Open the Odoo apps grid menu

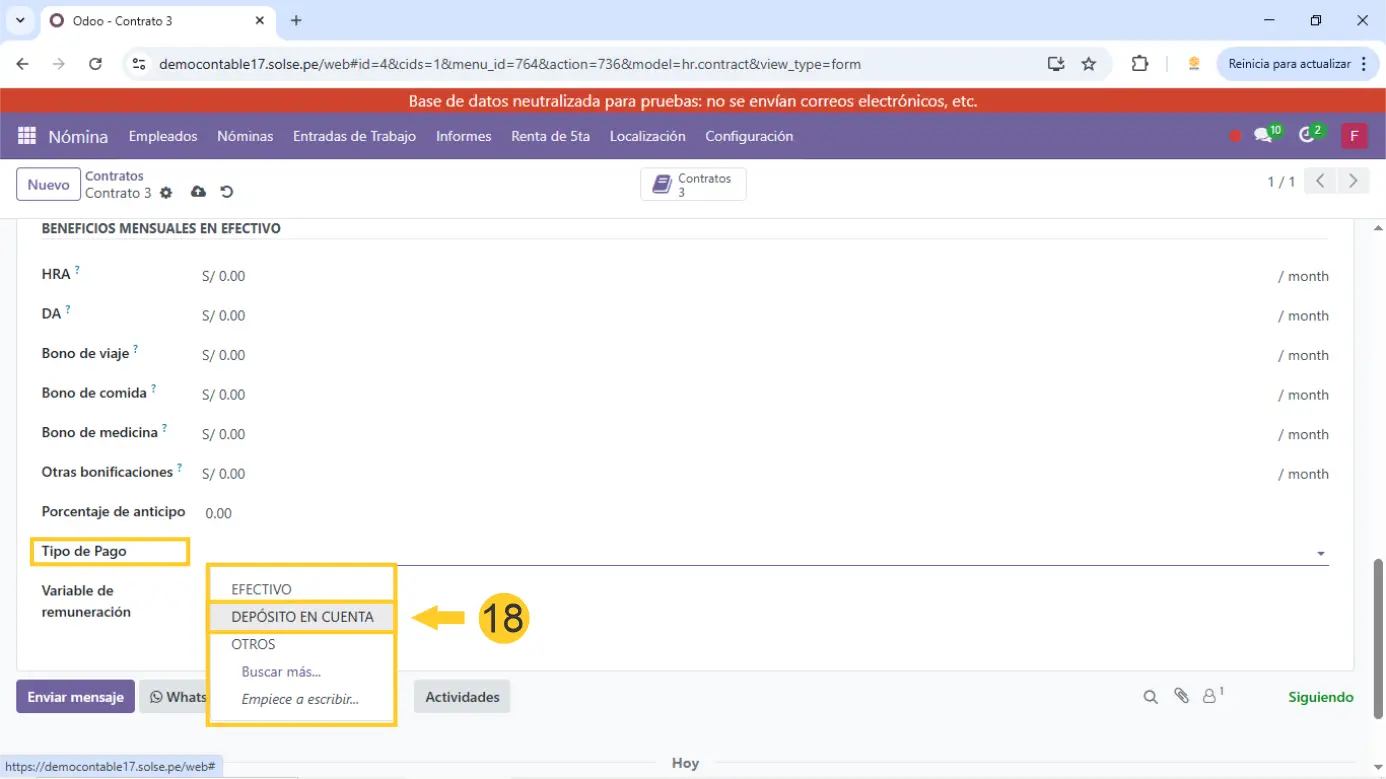click(x=27, y=136)
